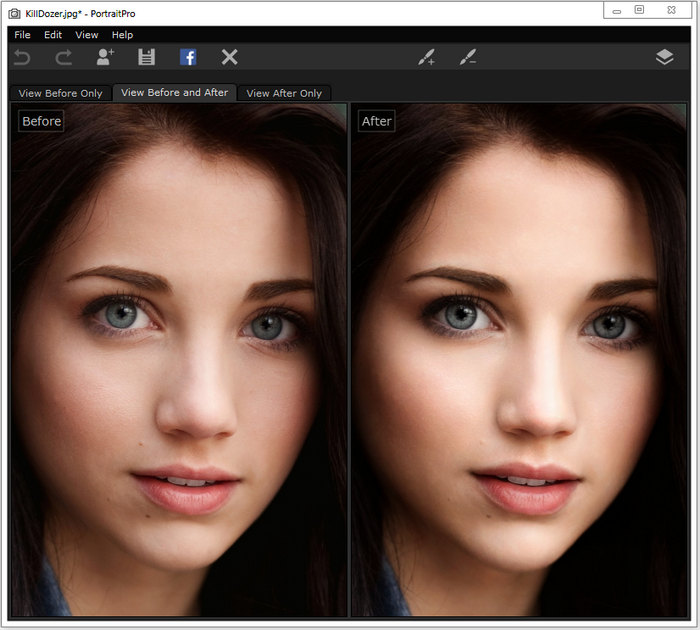The height and width of the screenshot is (630, 700).
Task: Click the camera icon in title bar
Action: tap(14, 14)
